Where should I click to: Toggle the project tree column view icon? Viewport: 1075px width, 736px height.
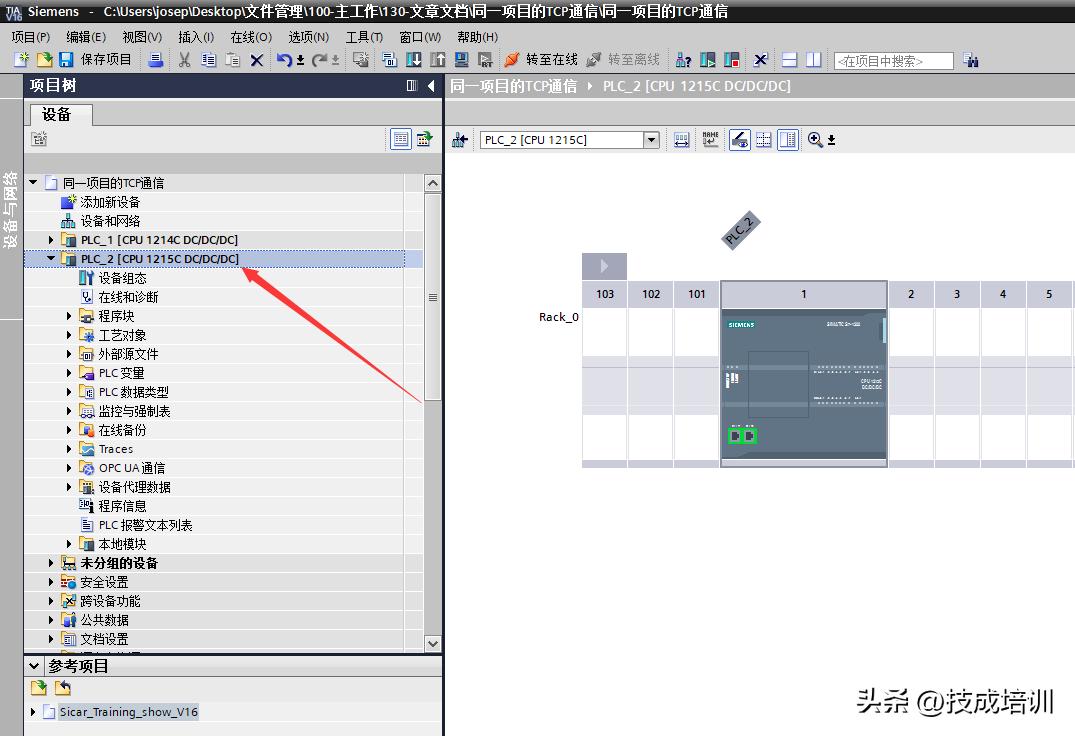coord(412,86)
